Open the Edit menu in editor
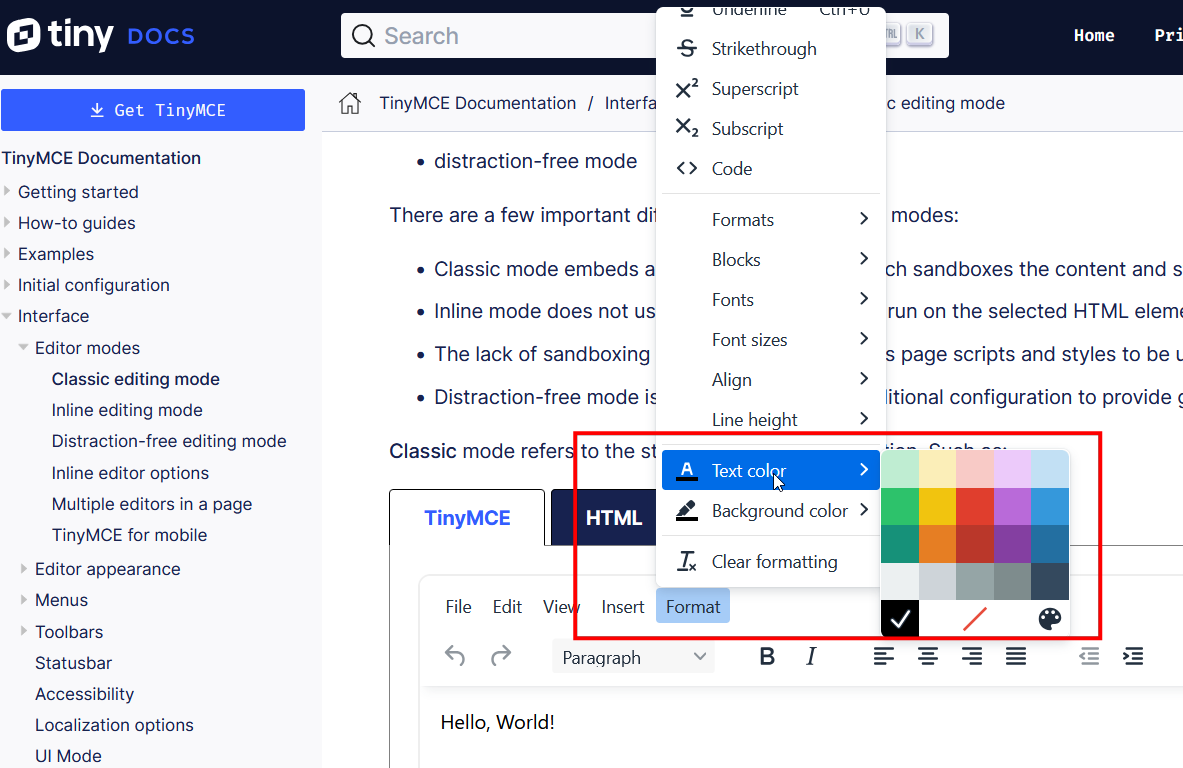The width and height of the screenshot is (1183, 768). click(x=507, y=607)
